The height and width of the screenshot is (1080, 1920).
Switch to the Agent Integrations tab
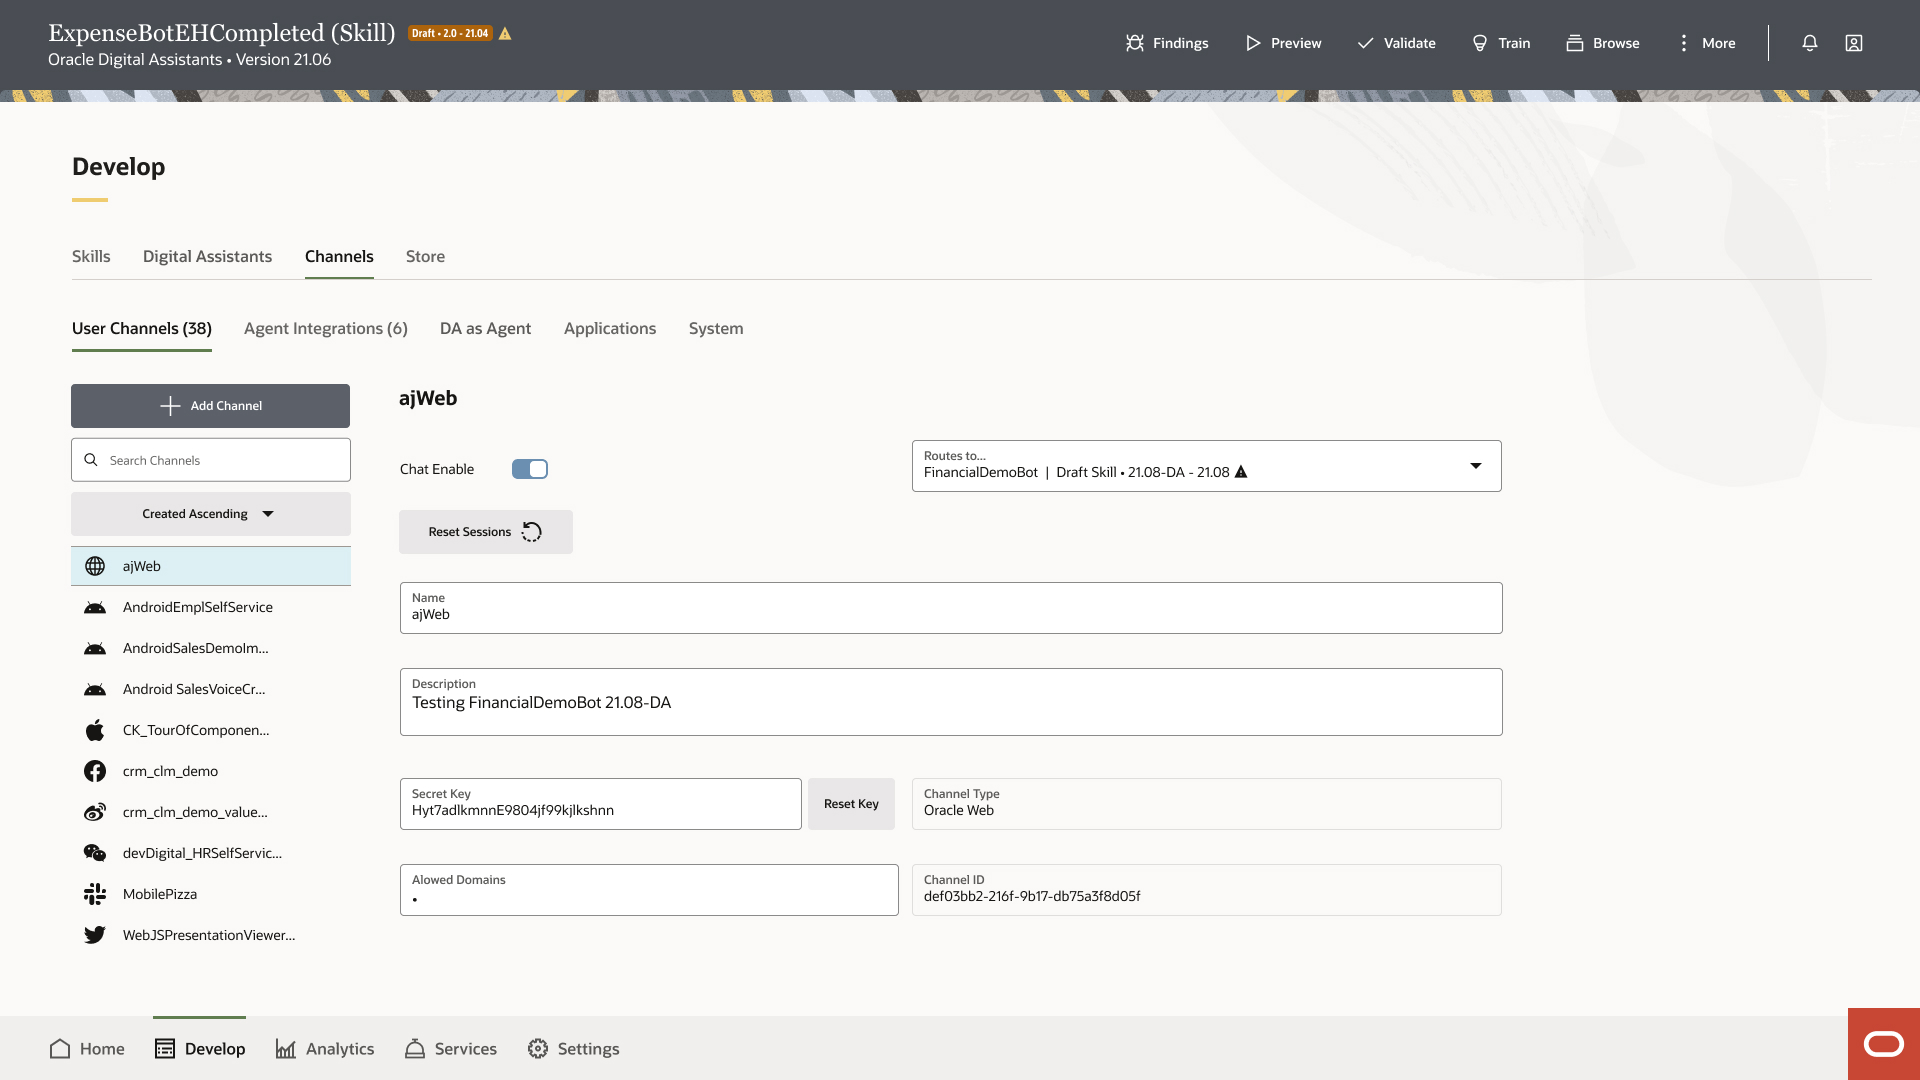325,328
